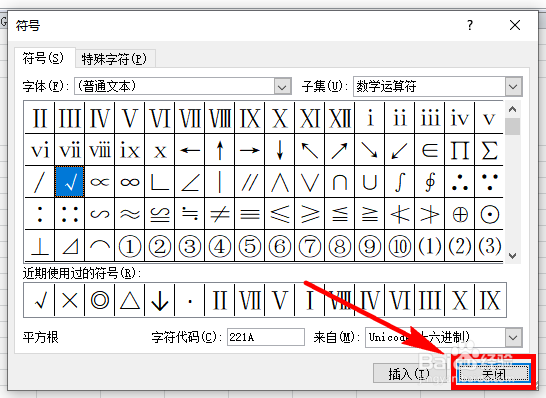Pick the not equal ≠ symbol
Screen dimensions: 546x398
(x=219, y=214)
